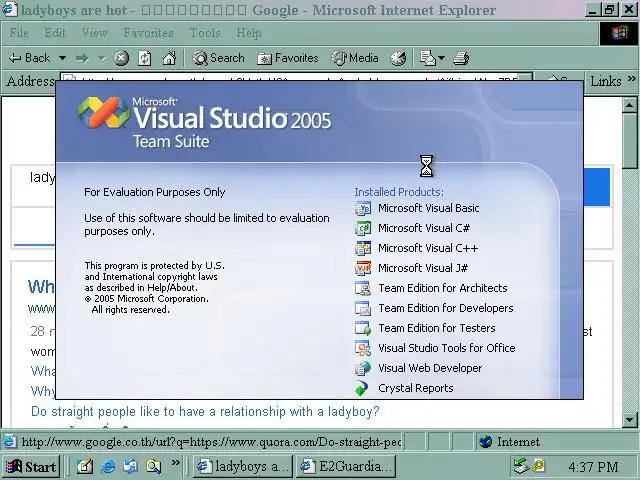Click the Team Edition for Testers icon
640x480 pixels.
[x=362, y=328]
